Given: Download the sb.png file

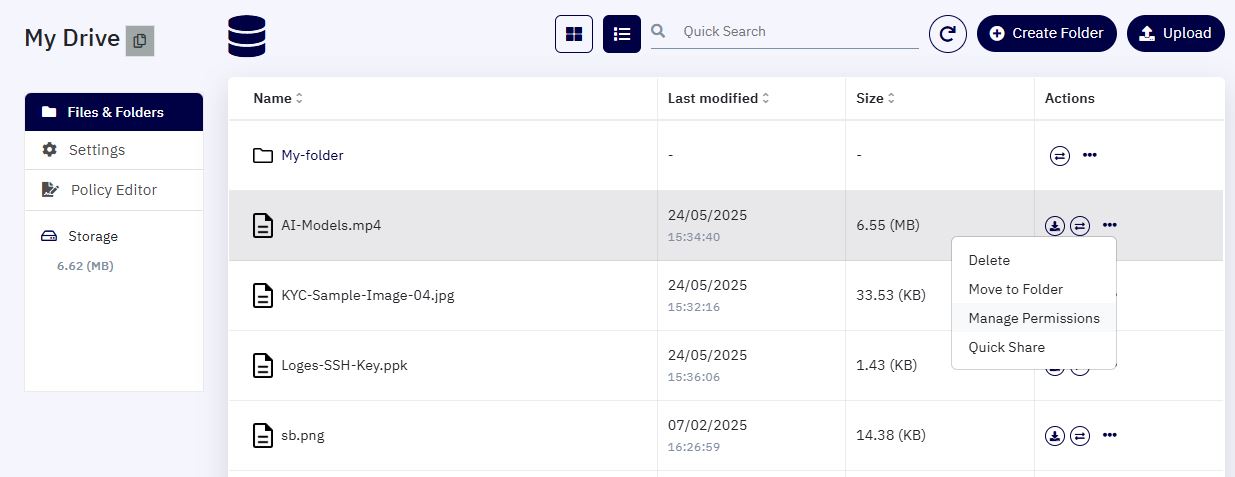Looking at the screenshot, I should pyautogui.click(x=1055, y=436).
